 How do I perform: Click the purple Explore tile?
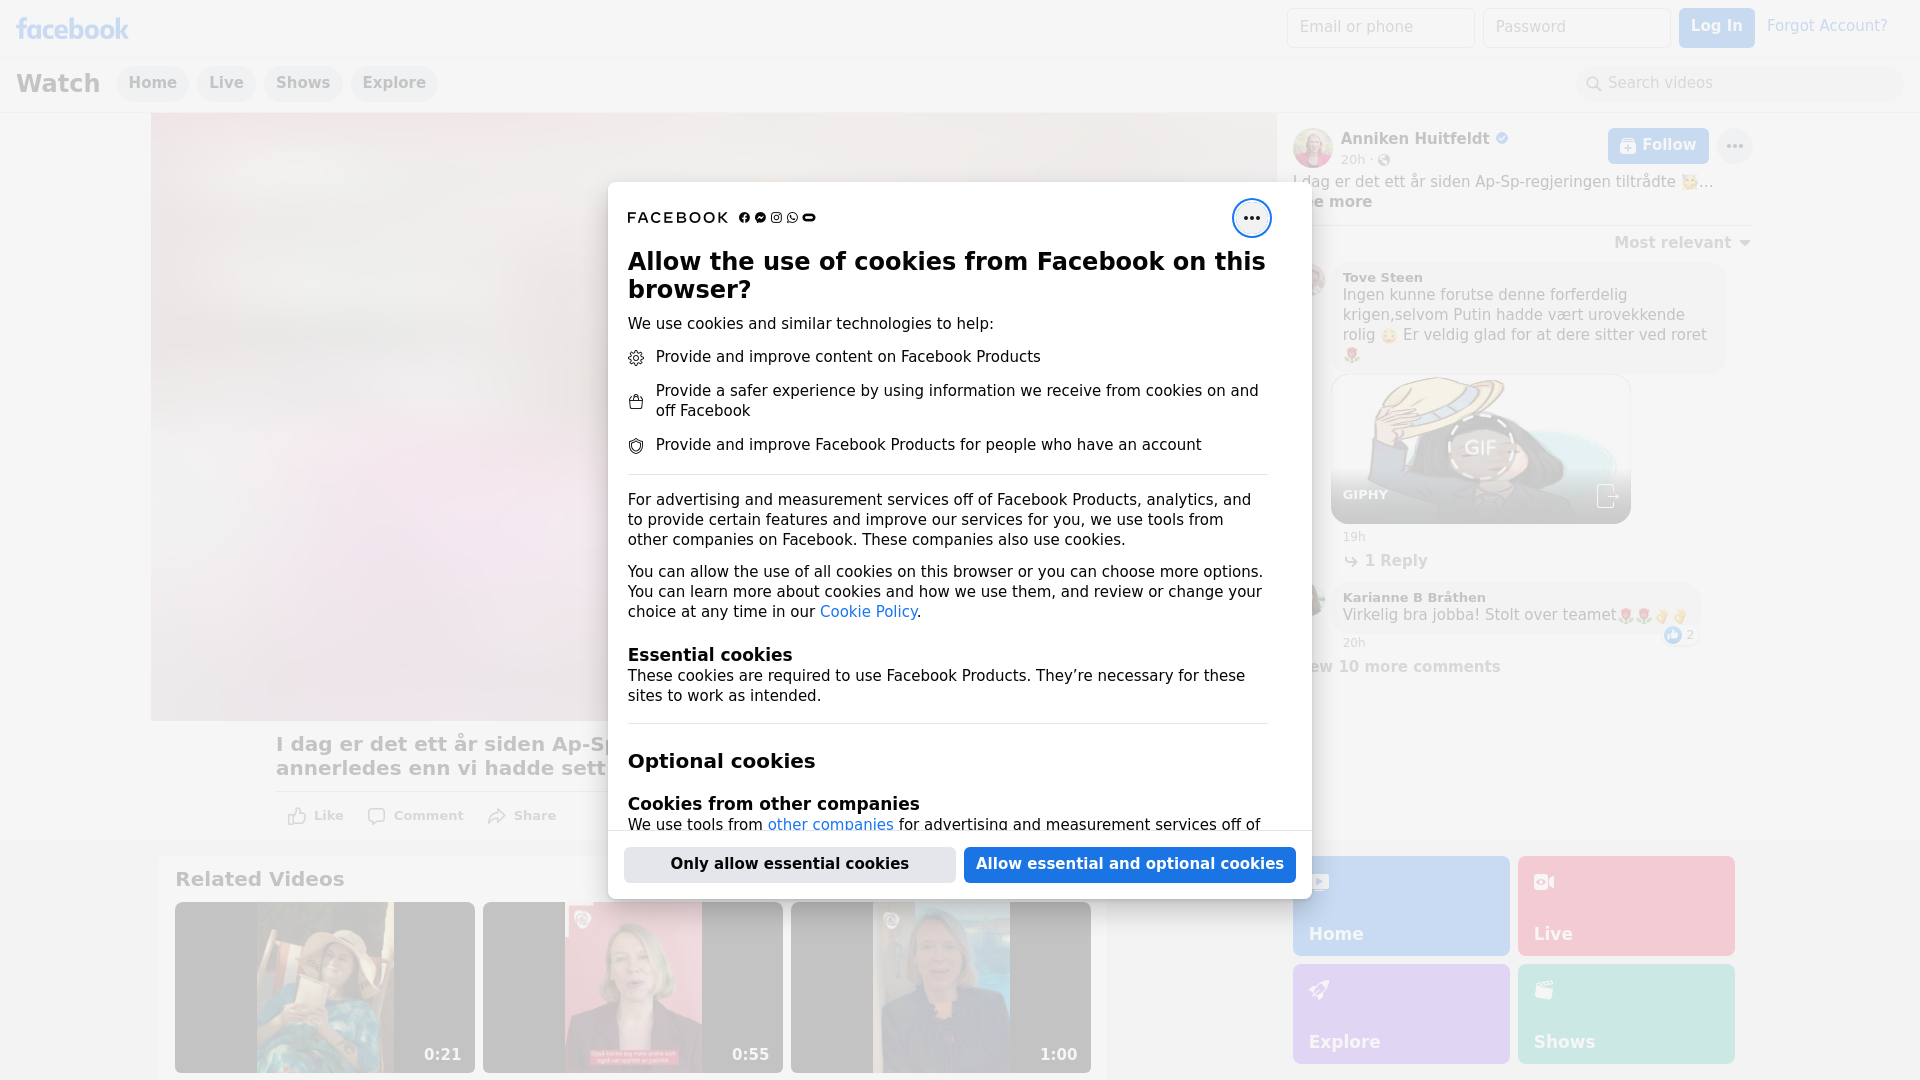point(1401,1014)
